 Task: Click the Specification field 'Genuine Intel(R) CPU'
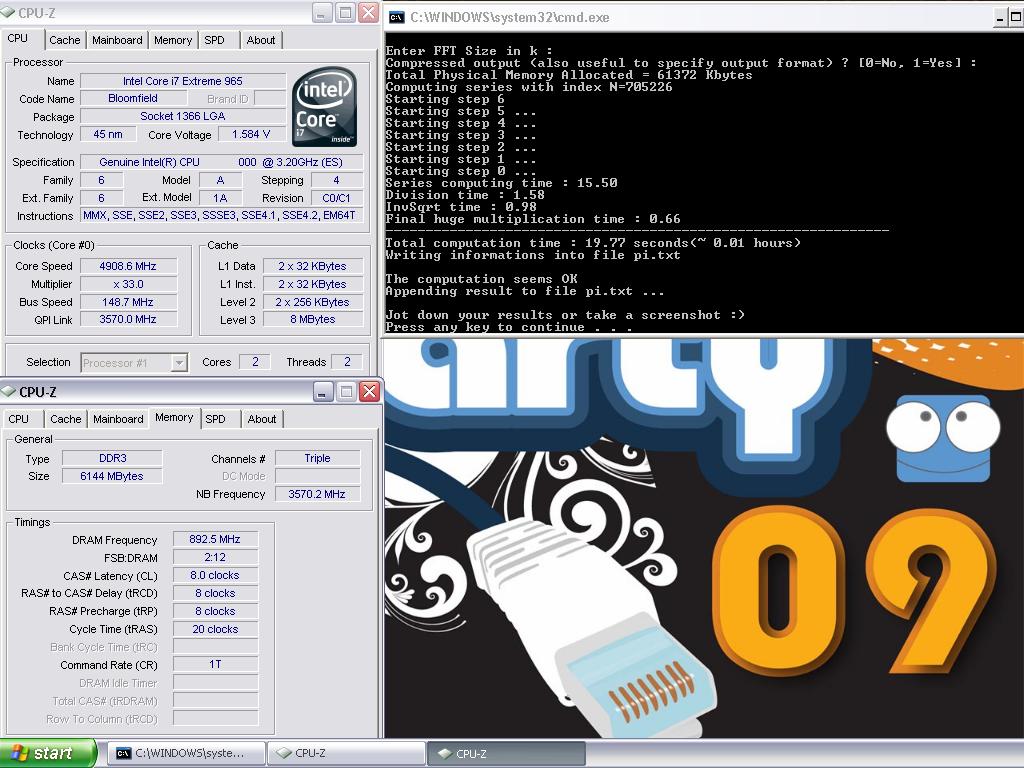[221, 162]
